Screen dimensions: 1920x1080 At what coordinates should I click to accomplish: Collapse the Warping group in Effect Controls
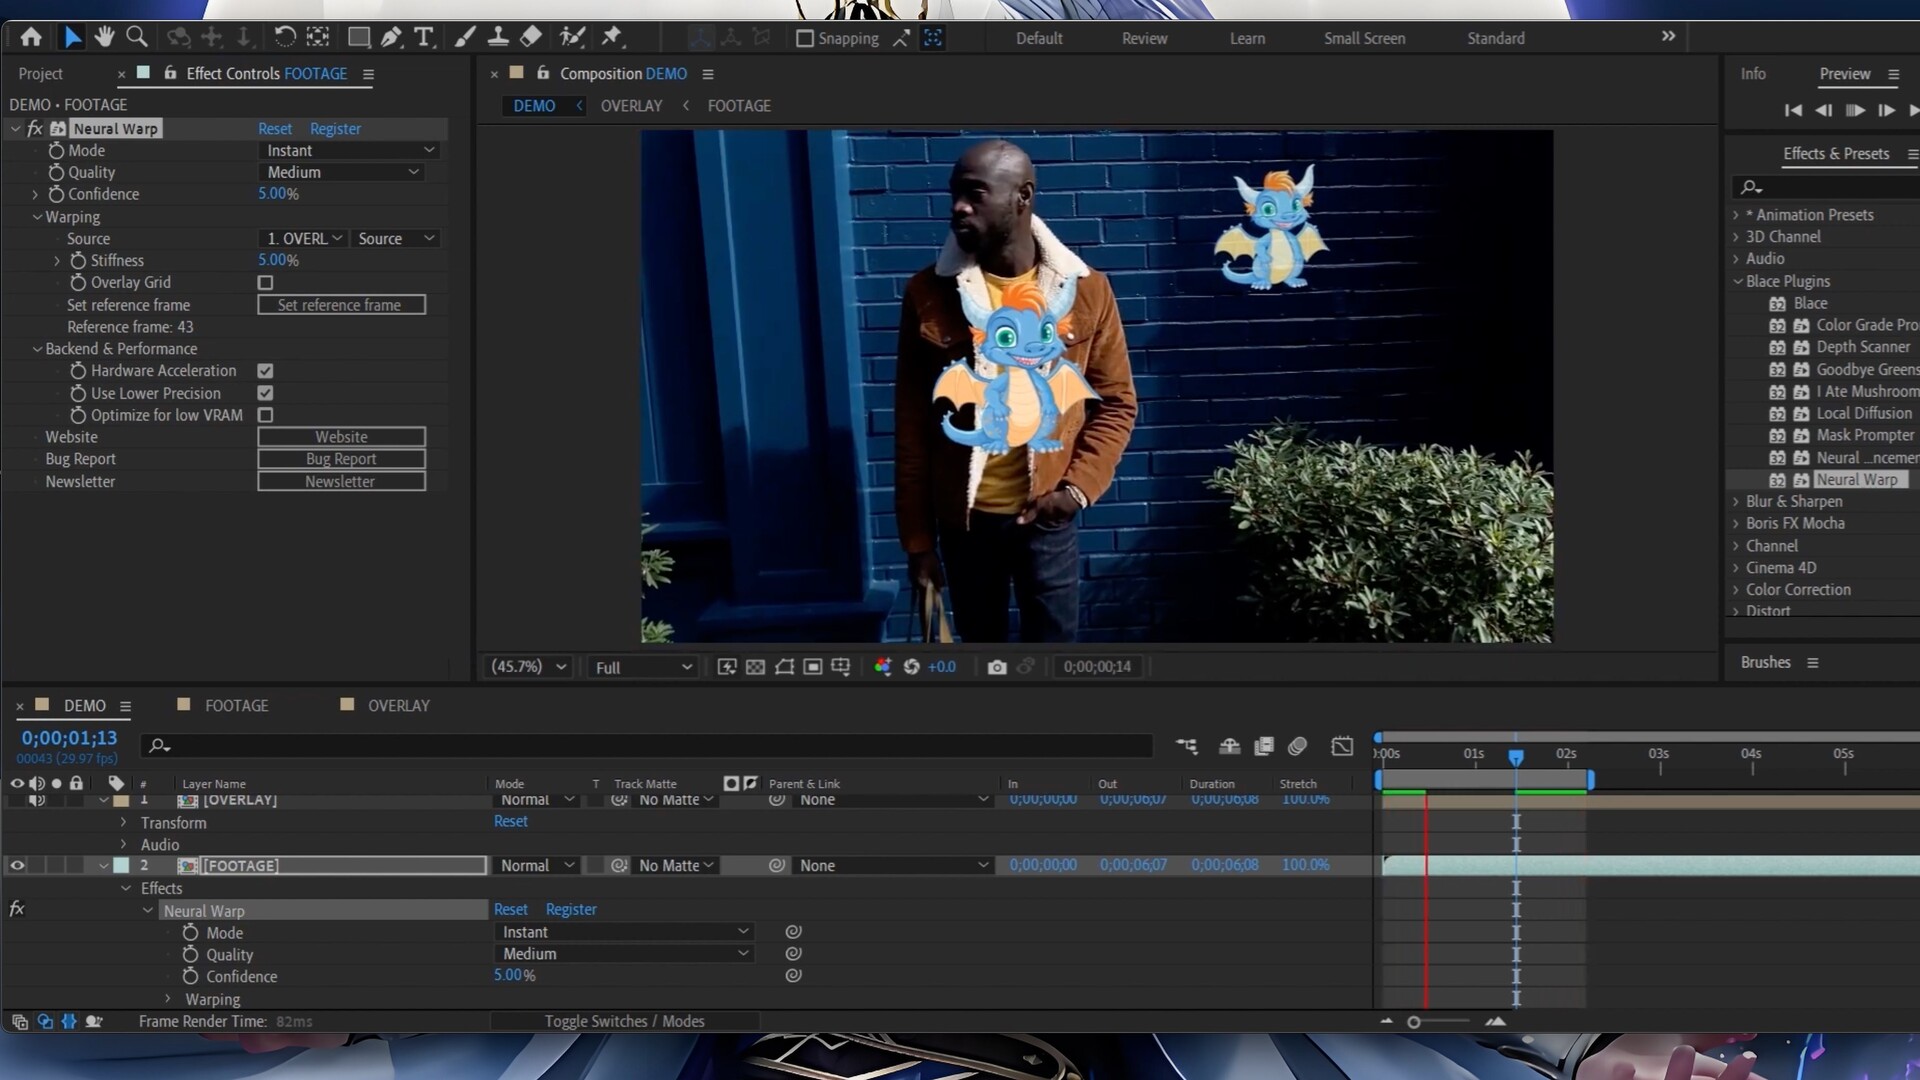37,217
